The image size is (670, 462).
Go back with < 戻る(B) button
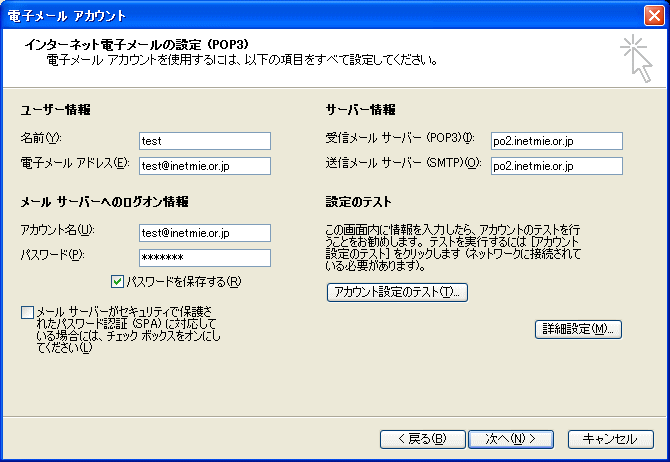pyautogui.click(x=422, y=439)
